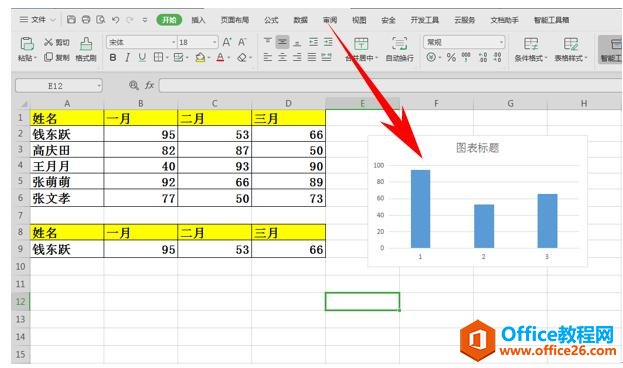Switch to the 开始 Home tab
The width and height of the screenshot is (623, 368).
point(169,19)
